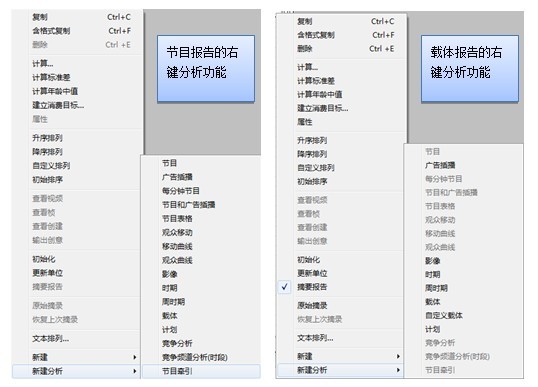Choose 时期 in 载体报告 submenu
Viewport: 538px width, 387px height.
[x=433, y=274]
